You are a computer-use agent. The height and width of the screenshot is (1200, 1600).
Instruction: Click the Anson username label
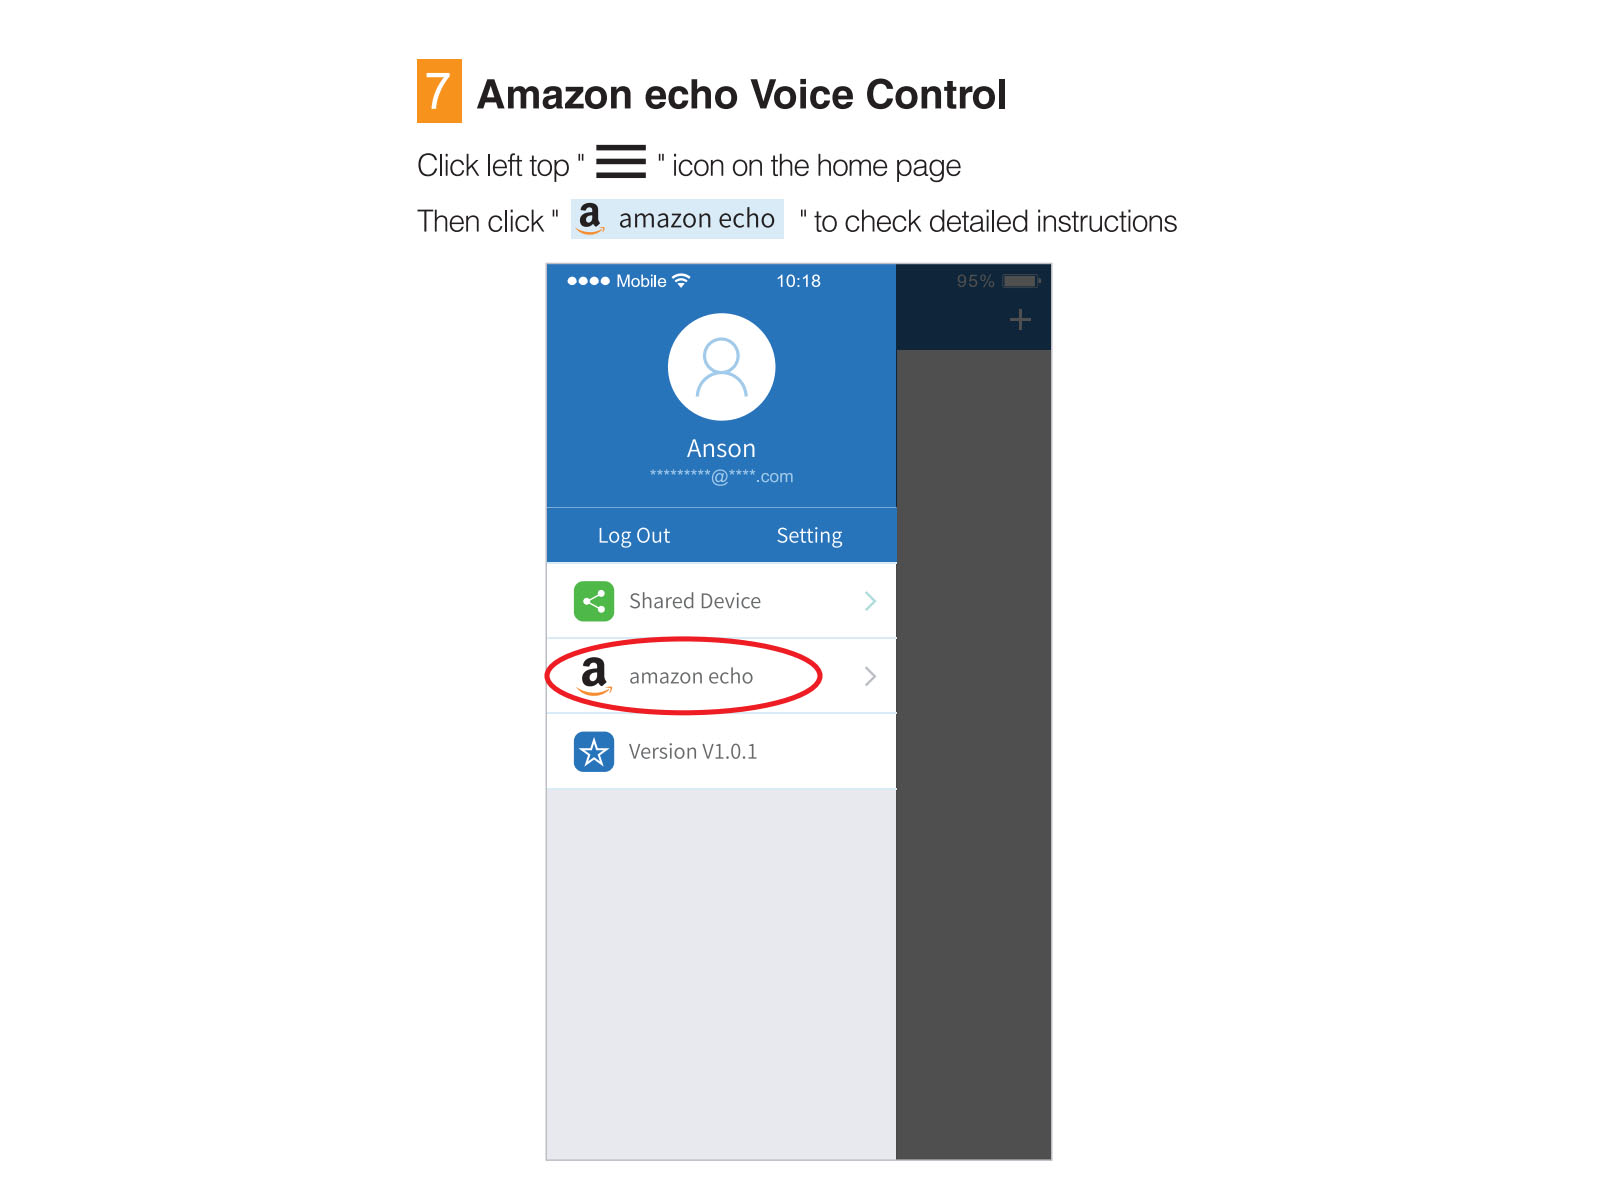[x=721, y=448]
